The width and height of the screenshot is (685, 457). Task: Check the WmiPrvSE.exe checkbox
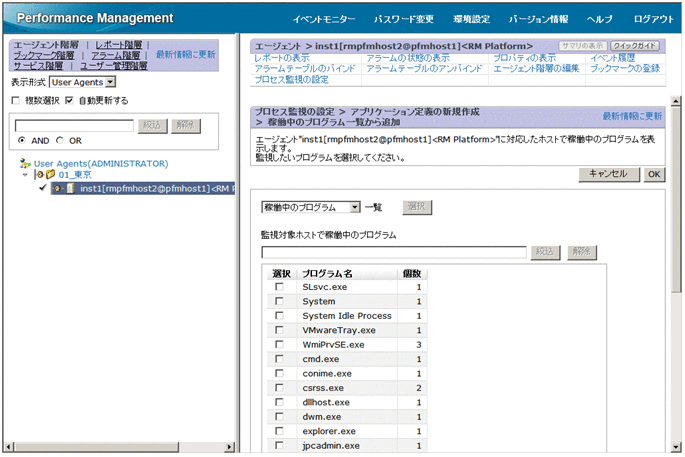click(x=279, y=344)
